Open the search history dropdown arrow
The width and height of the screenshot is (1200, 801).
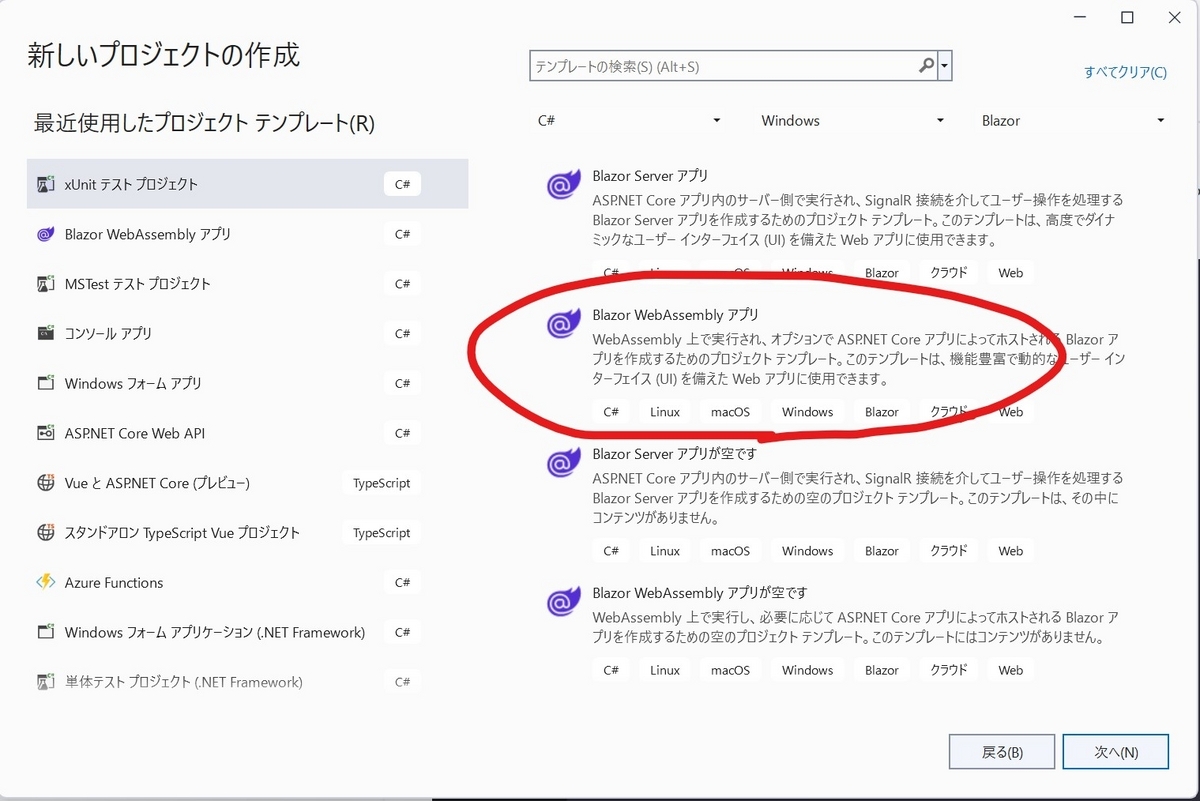[x=944, y=66]
